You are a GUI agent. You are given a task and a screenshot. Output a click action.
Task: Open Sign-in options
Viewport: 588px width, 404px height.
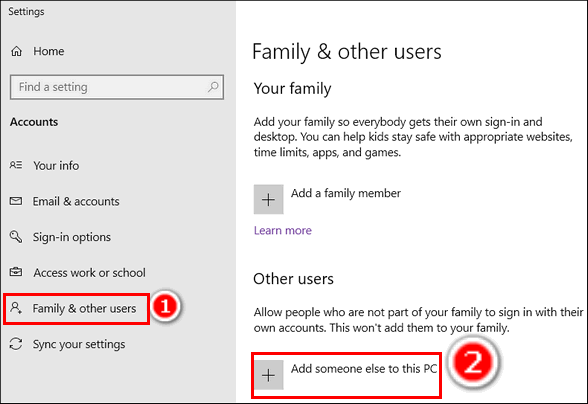pos(72,237)
